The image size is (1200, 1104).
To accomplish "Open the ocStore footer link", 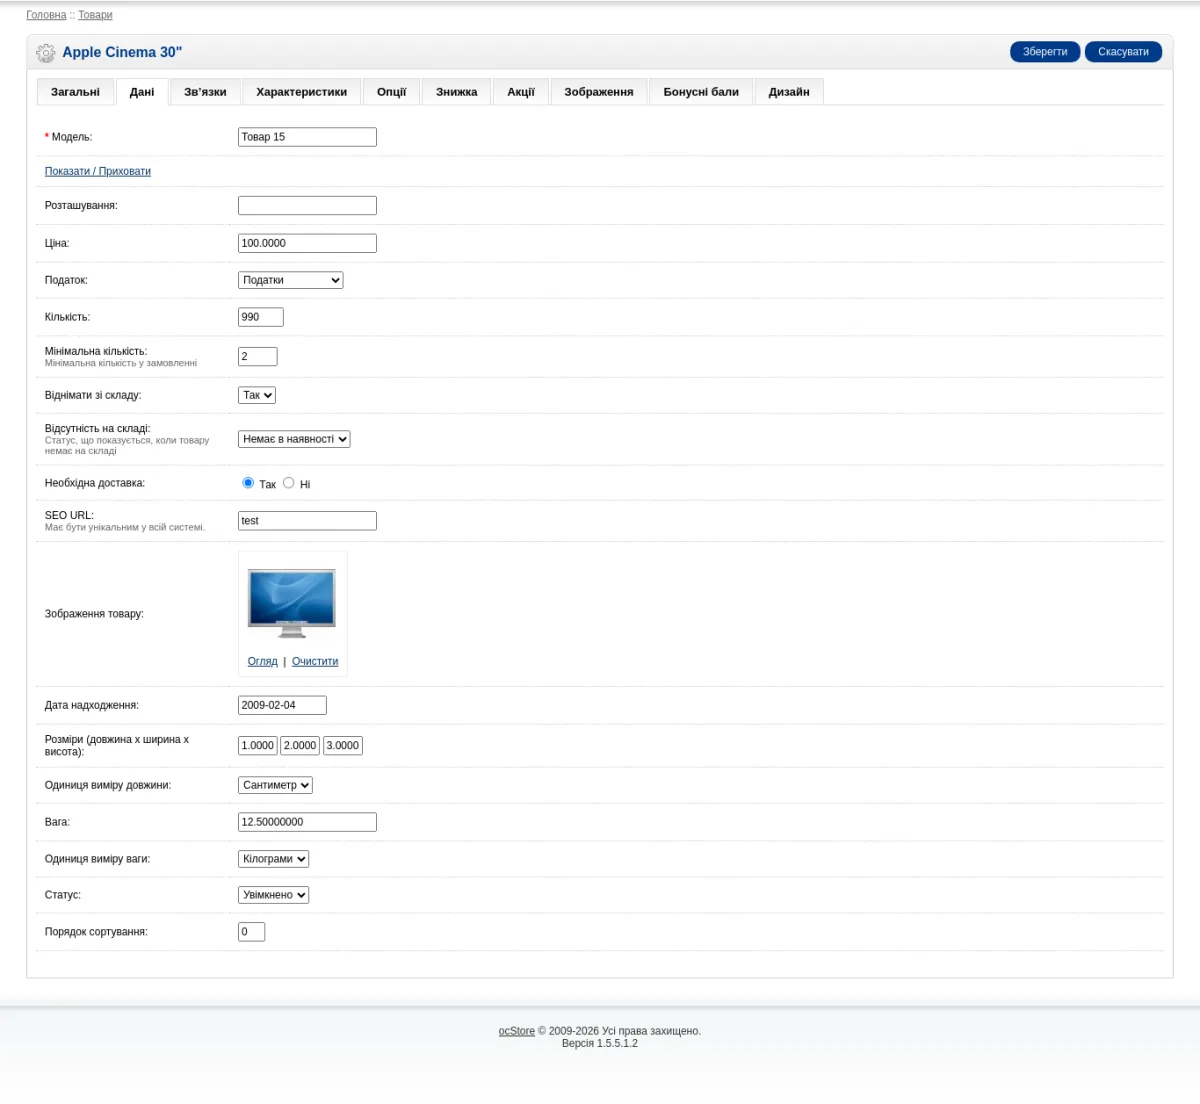I will [x=517, y=1031].
